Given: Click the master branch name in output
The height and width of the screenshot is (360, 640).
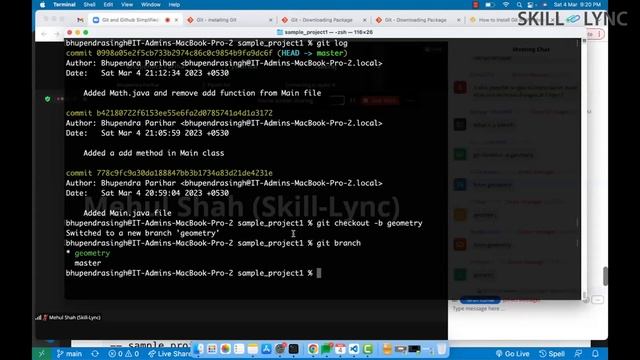Looking at the screenshot, I should [88, 263].
